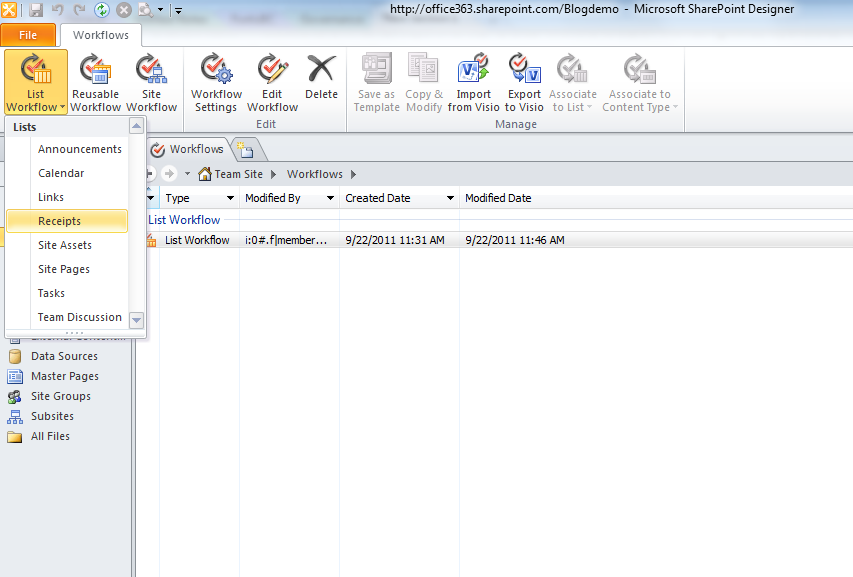Click Copy & Modify
853x577 pixels.
[424, 82]
